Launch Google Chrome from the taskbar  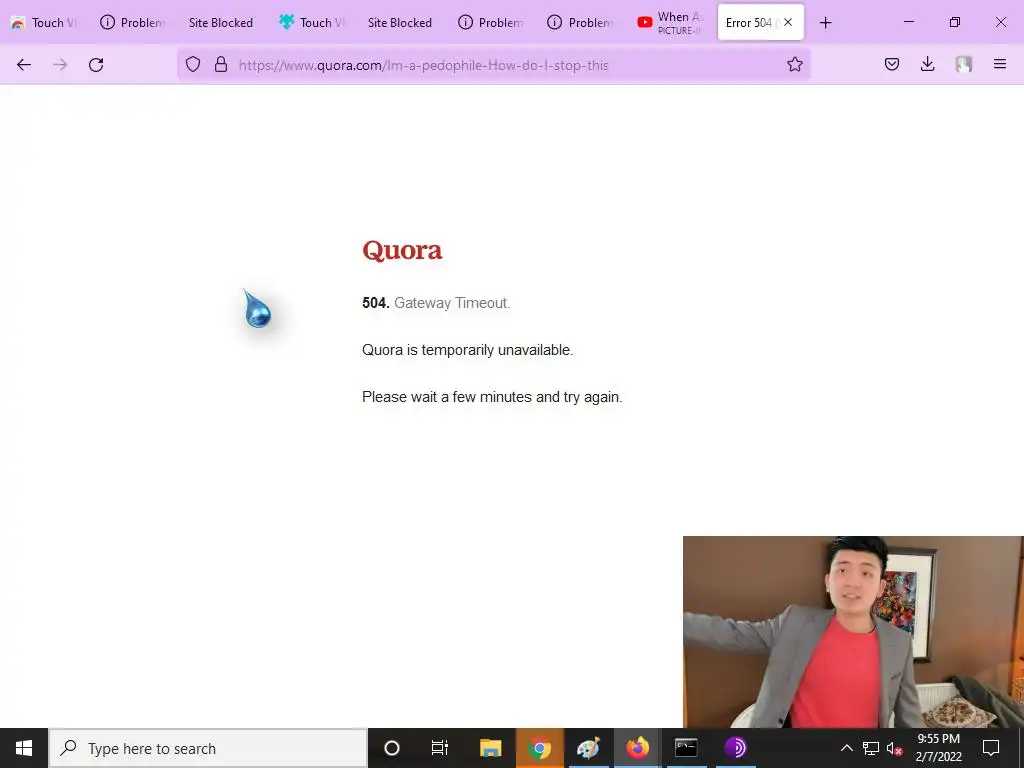coord(539,748)
